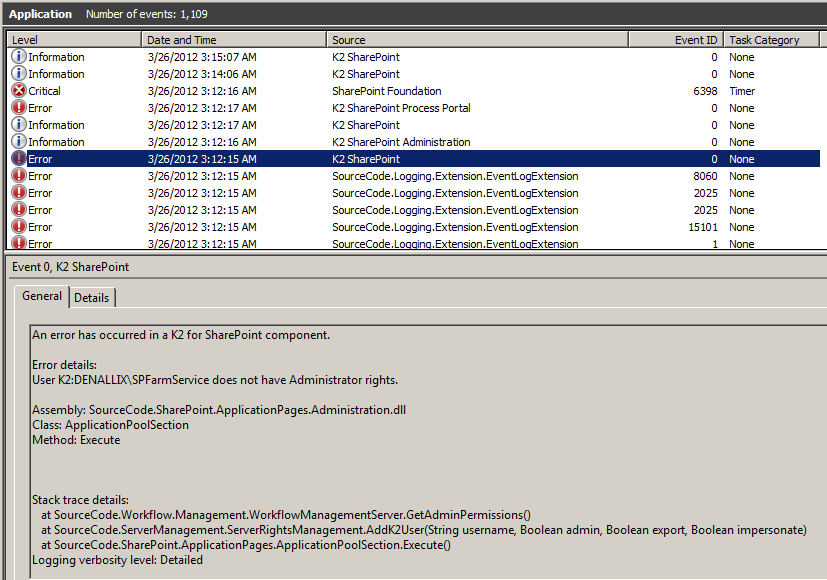
Task: Click the 'An error has occurred' message line
Action: click(x=181, y=335)
